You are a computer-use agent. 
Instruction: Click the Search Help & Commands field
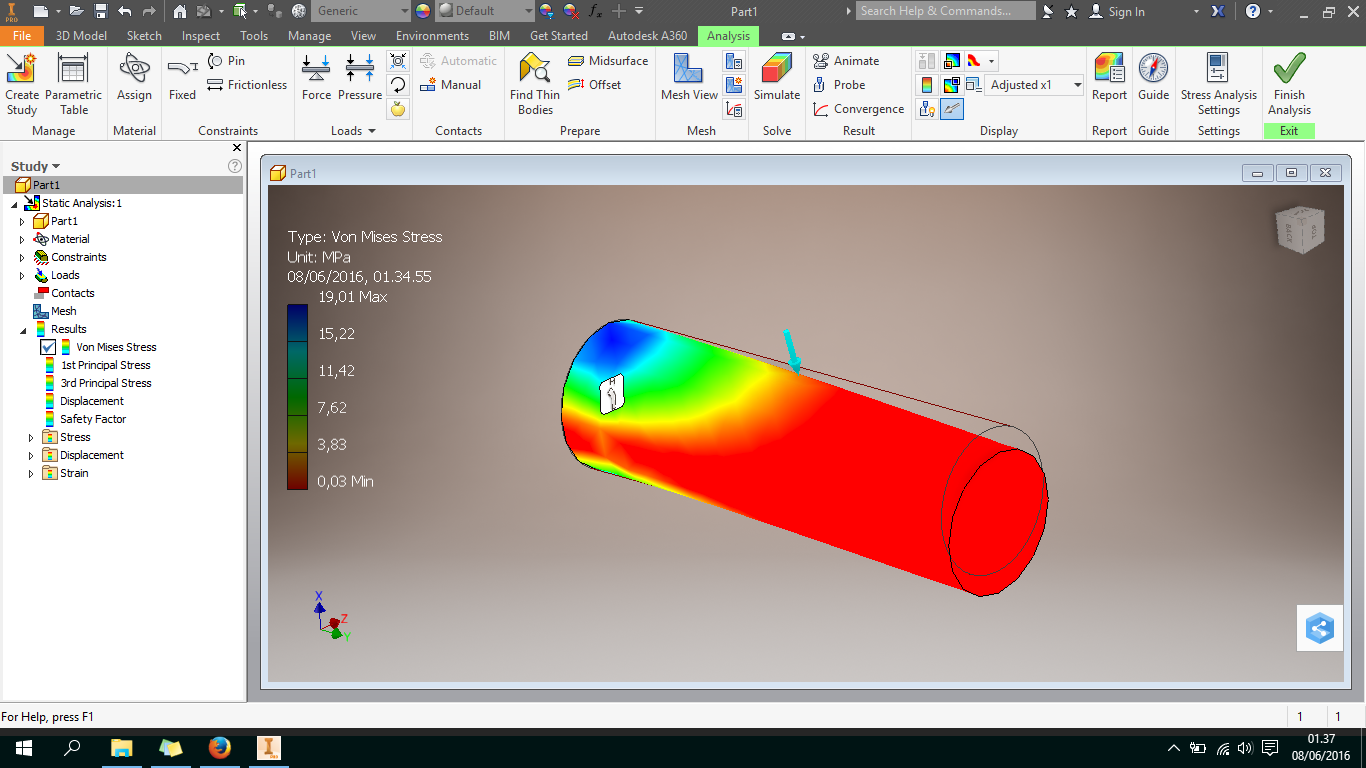point(945,11)
